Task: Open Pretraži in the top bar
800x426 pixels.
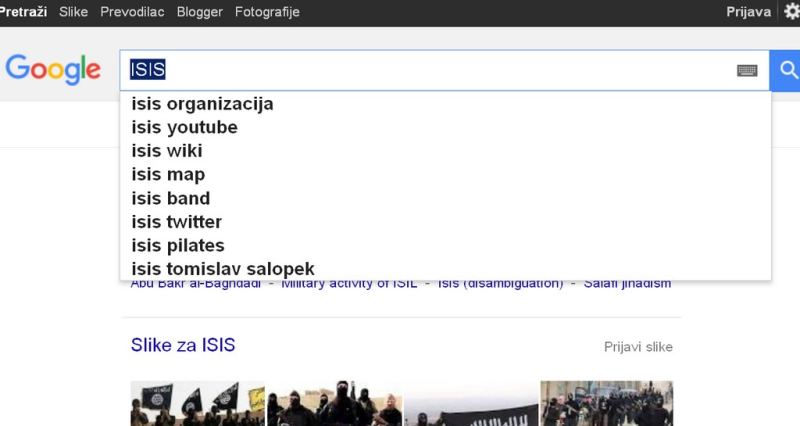Action: 23,12
